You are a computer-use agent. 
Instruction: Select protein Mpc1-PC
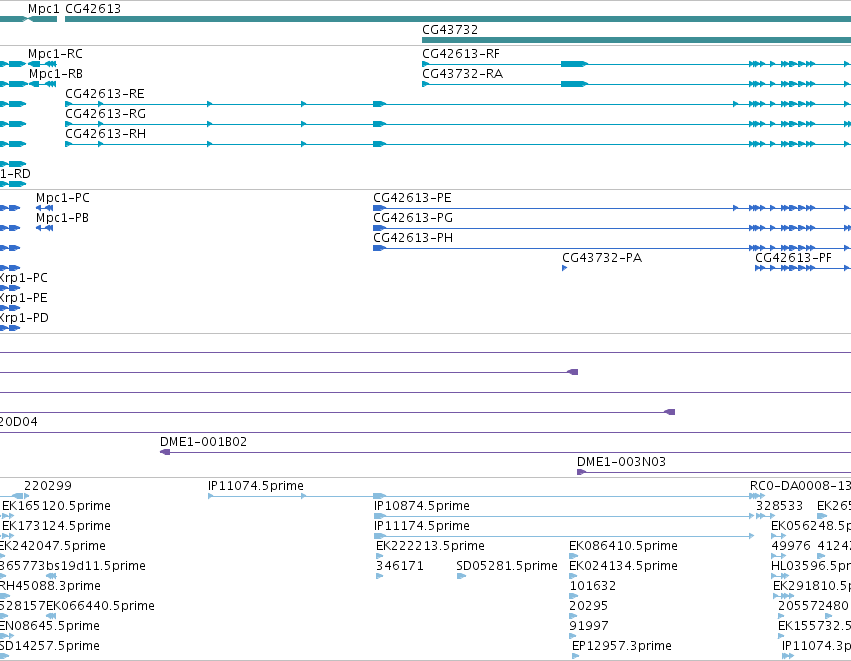tap(62, 198)
